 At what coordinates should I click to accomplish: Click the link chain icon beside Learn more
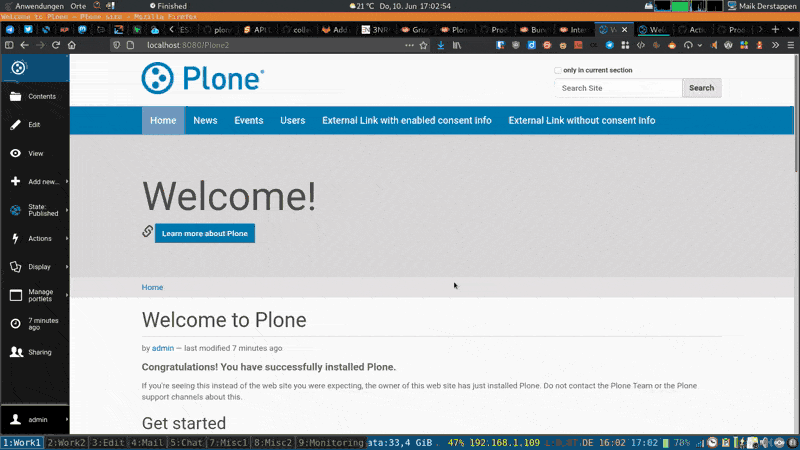(147, 231)
